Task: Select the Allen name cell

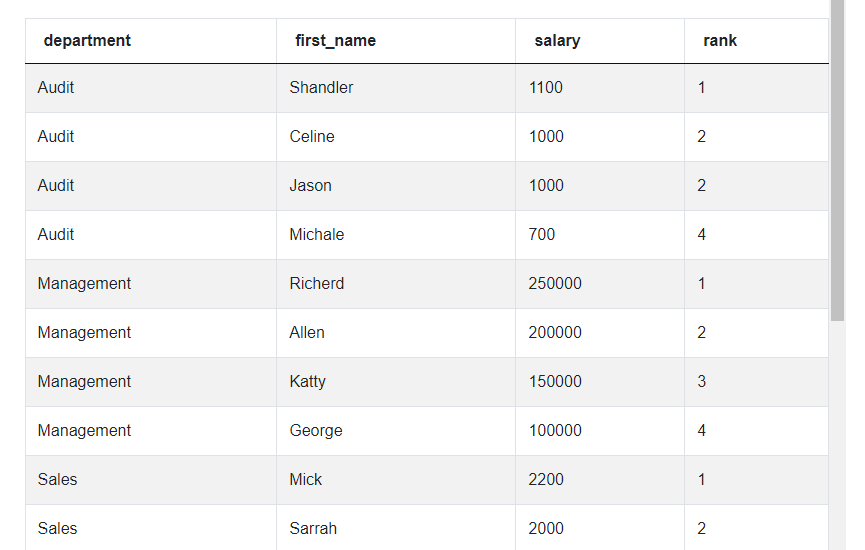Action: click(x=307, y=333)
